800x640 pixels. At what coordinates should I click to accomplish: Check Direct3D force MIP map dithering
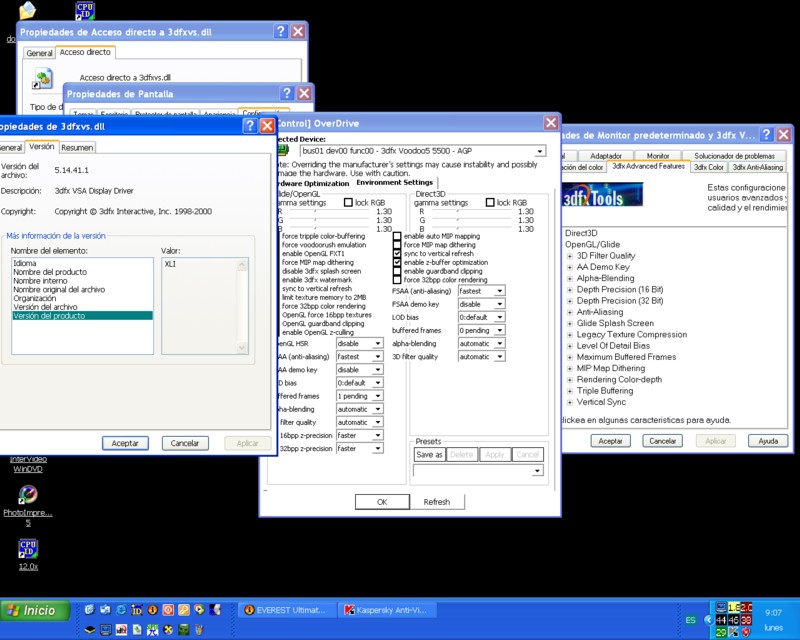[397, 245]
